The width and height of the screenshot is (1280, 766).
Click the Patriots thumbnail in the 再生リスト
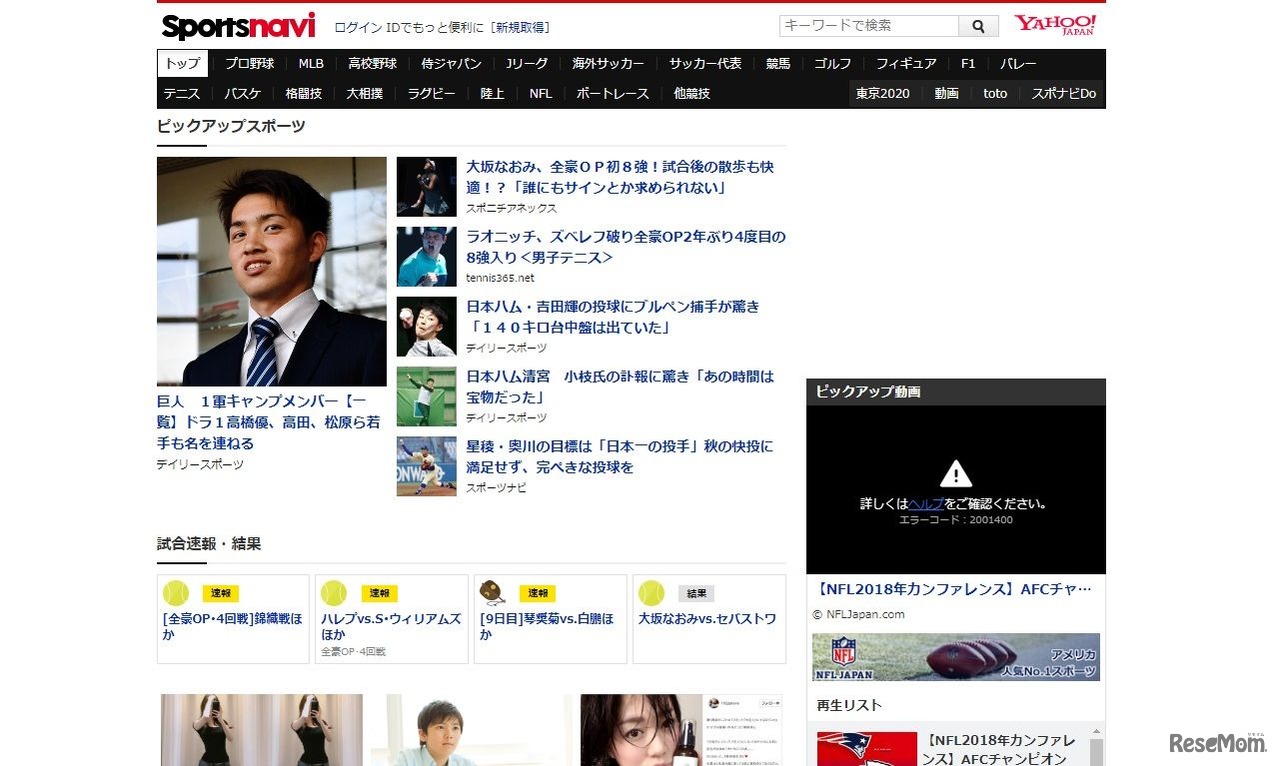pos(867,749)
